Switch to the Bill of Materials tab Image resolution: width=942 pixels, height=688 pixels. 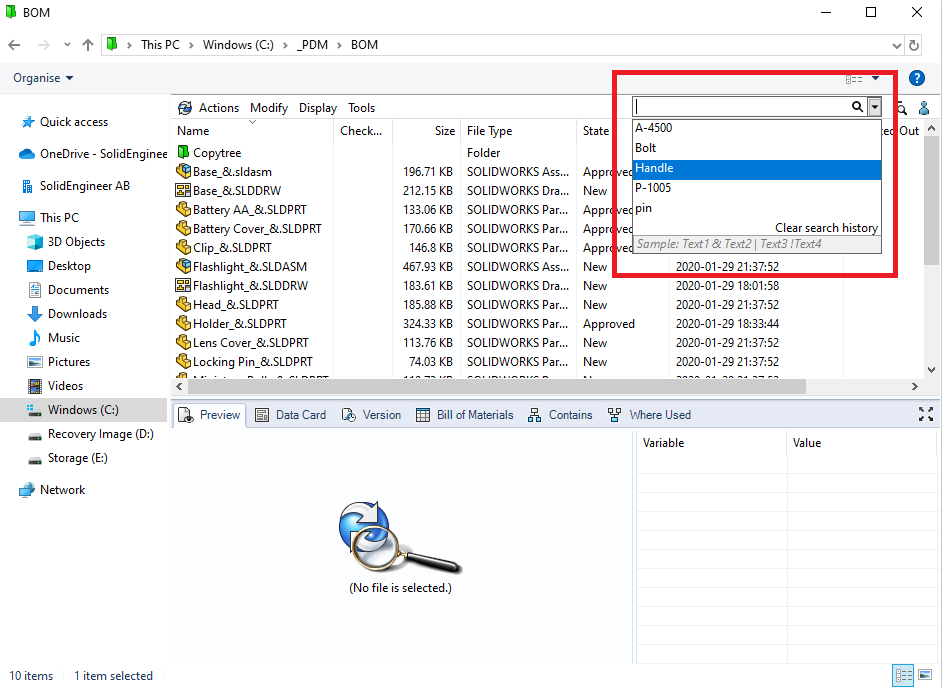click(x=474, y=415)
